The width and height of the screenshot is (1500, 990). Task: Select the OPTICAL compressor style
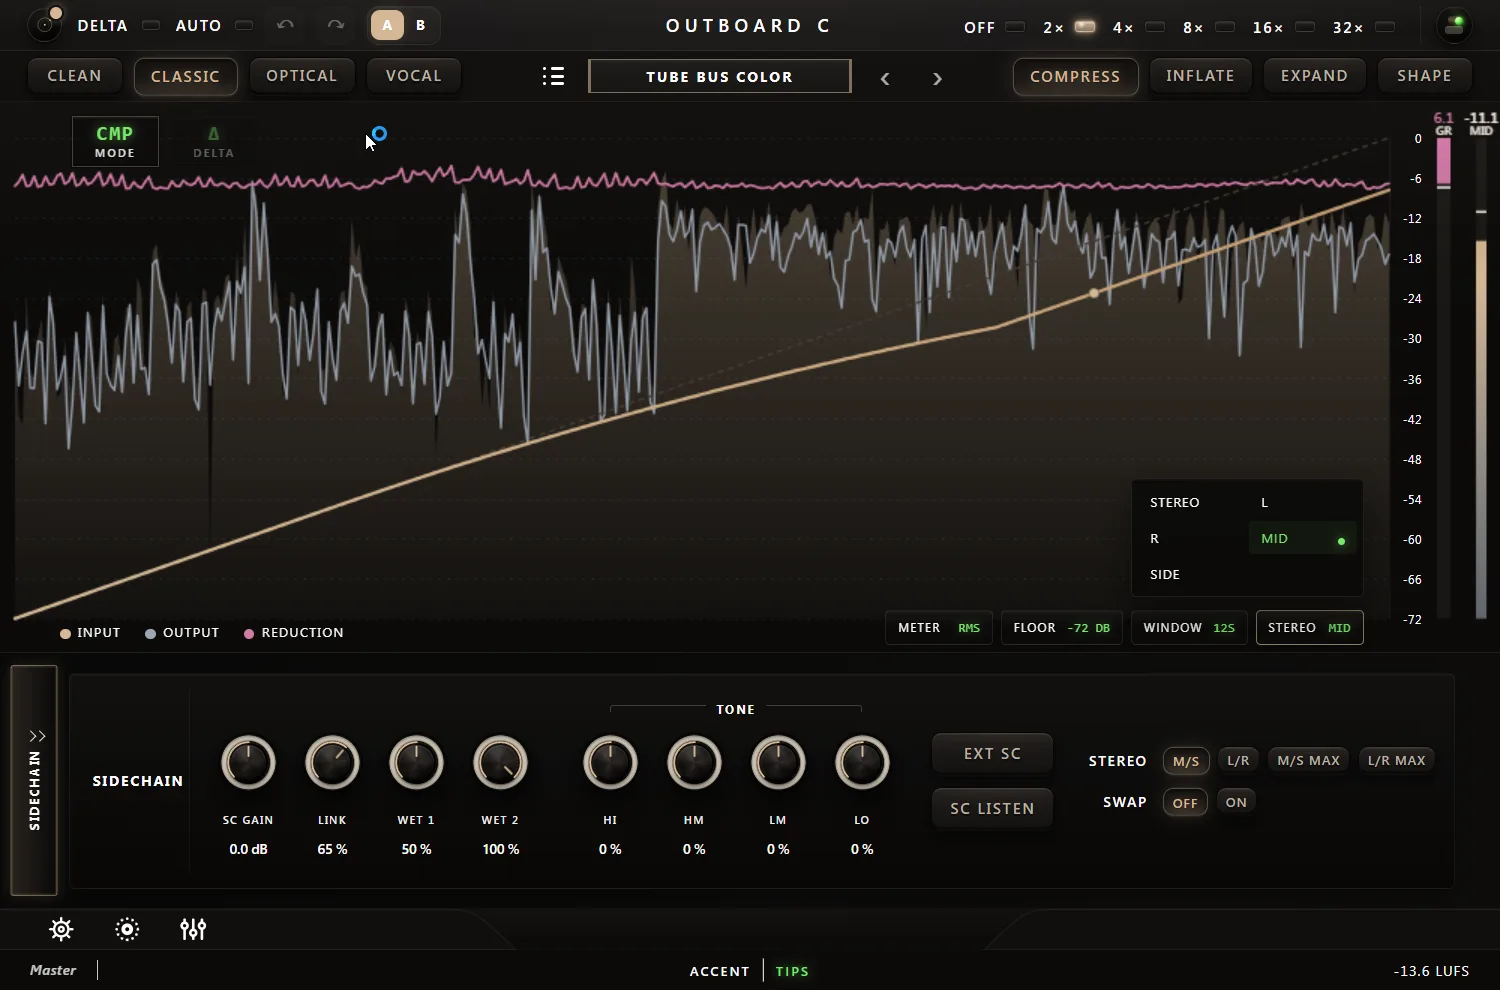click(302, 76)
